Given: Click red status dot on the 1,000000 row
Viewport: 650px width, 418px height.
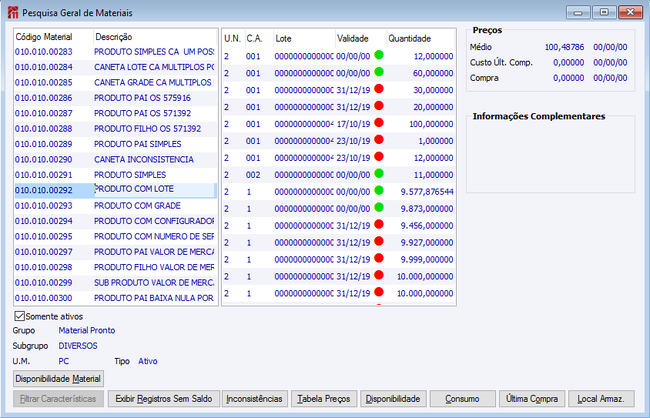Looking at the screenshot, I should (379, 140).
